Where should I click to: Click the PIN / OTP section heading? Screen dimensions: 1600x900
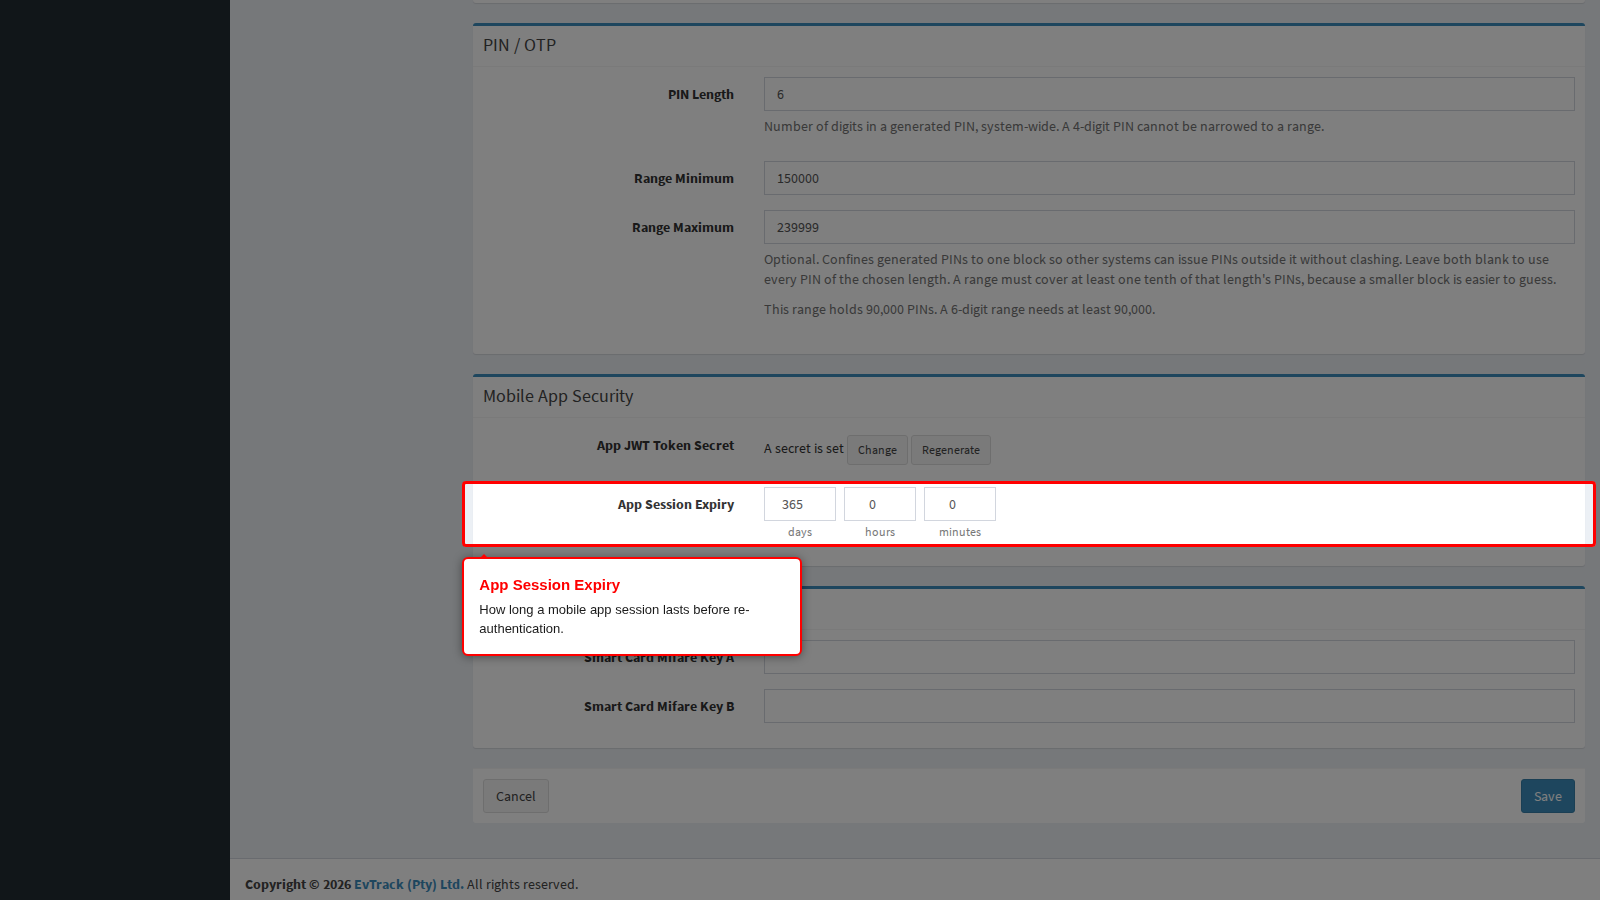[x=519, y=45]
